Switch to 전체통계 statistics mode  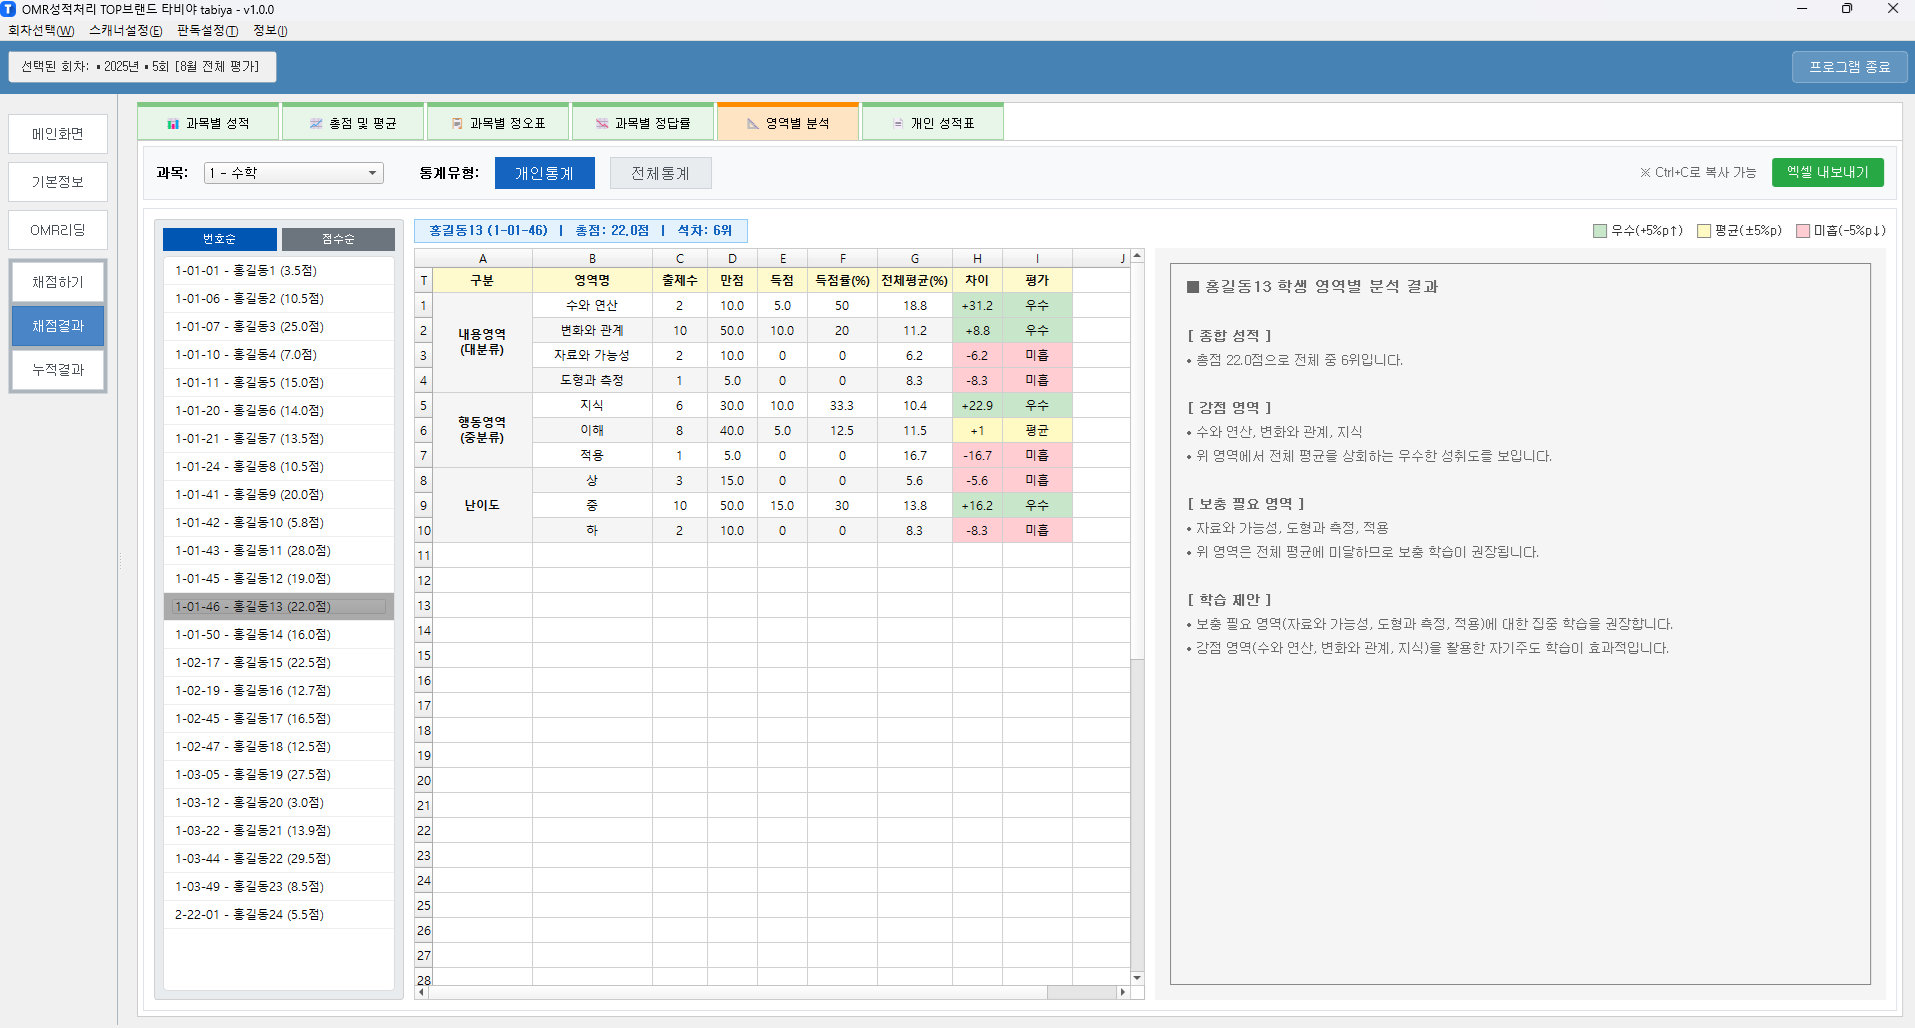point(660,173)
